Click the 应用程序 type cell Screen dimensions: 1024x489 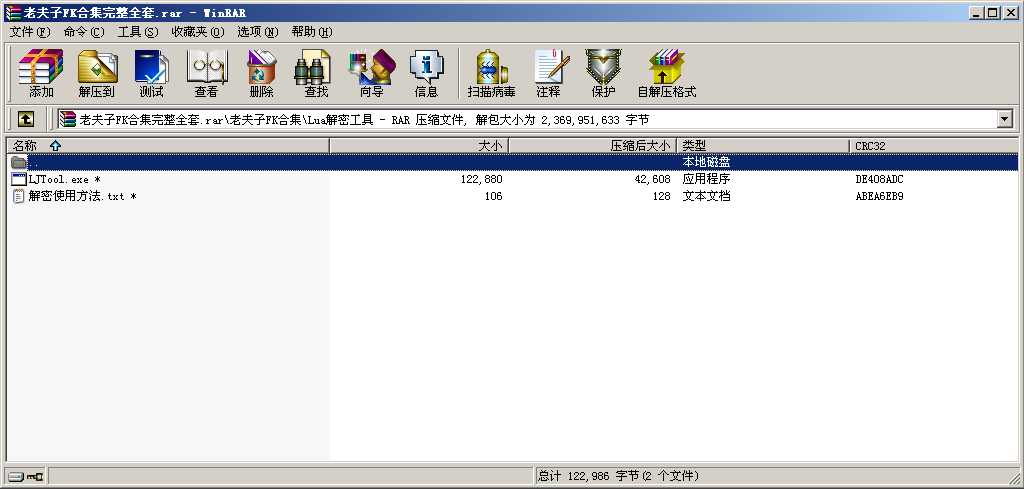(x=707, y=179)
